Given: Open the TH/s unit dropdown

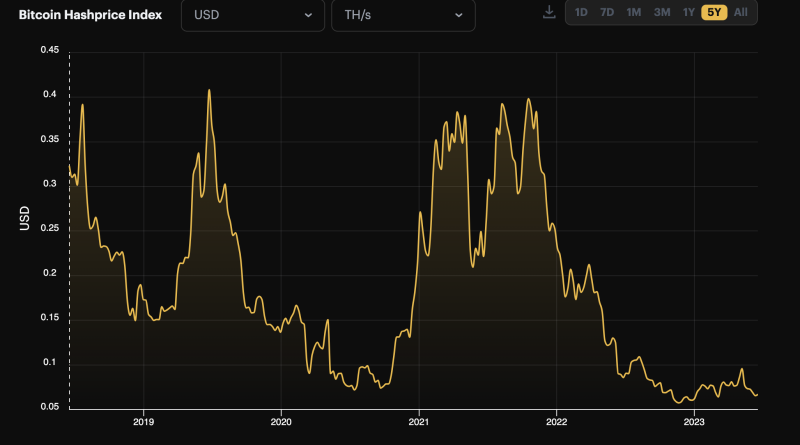Looking at the screenshot, I should click(403, 15).
